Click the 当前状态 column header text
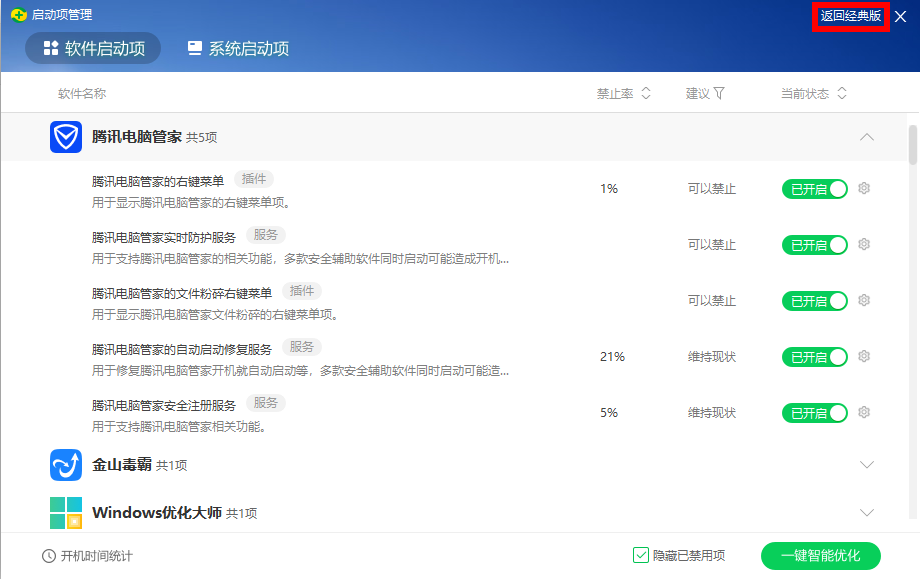The width and height of the screenshot is (920, 579). (x=805, y=93)
